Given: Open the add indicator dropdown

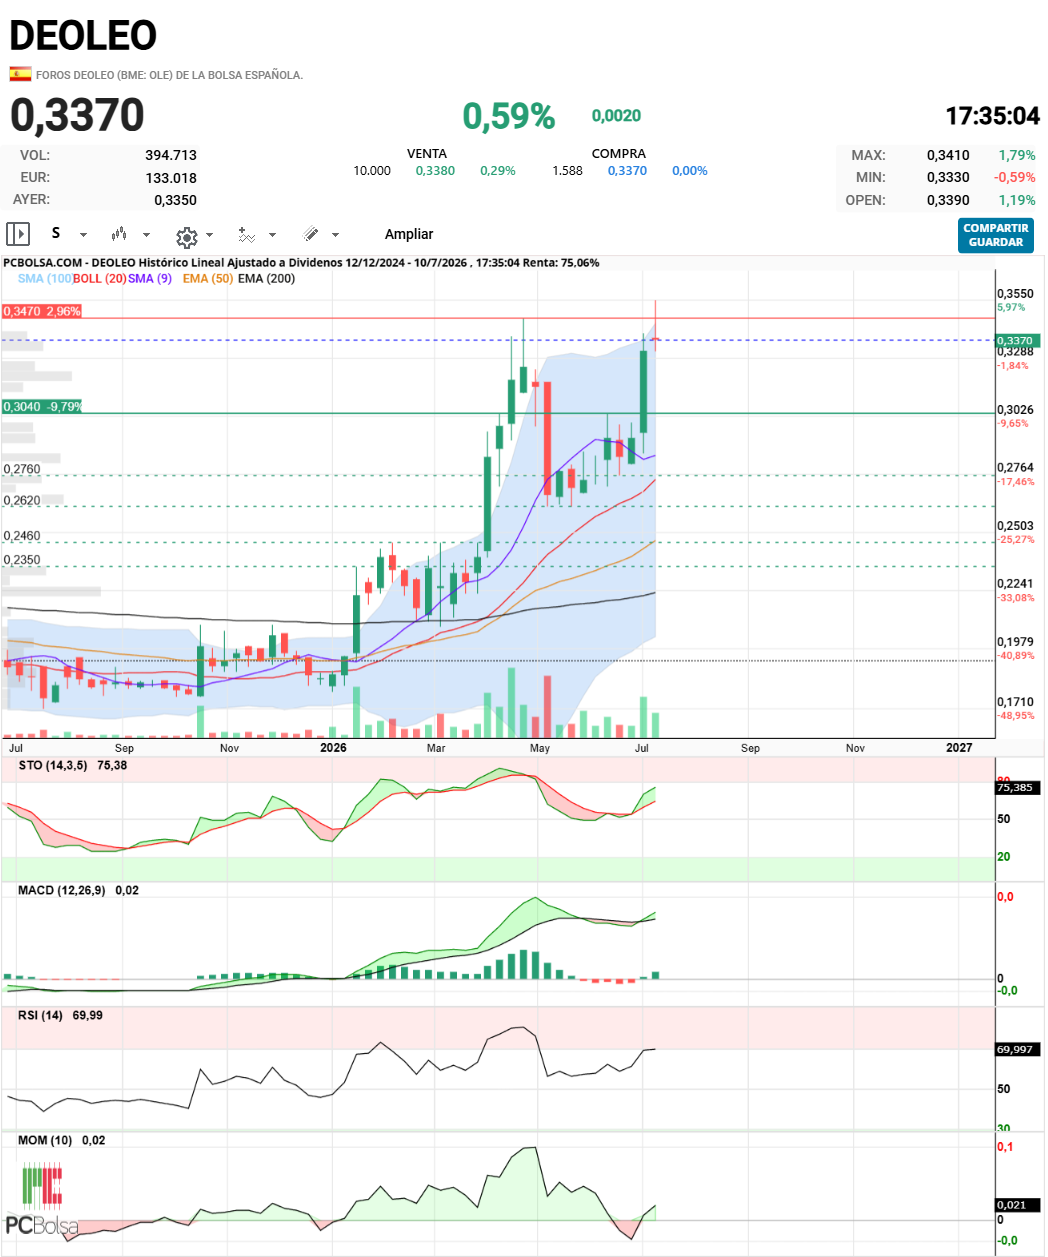Looking at the screenshot, I should [x=258, y=234].
